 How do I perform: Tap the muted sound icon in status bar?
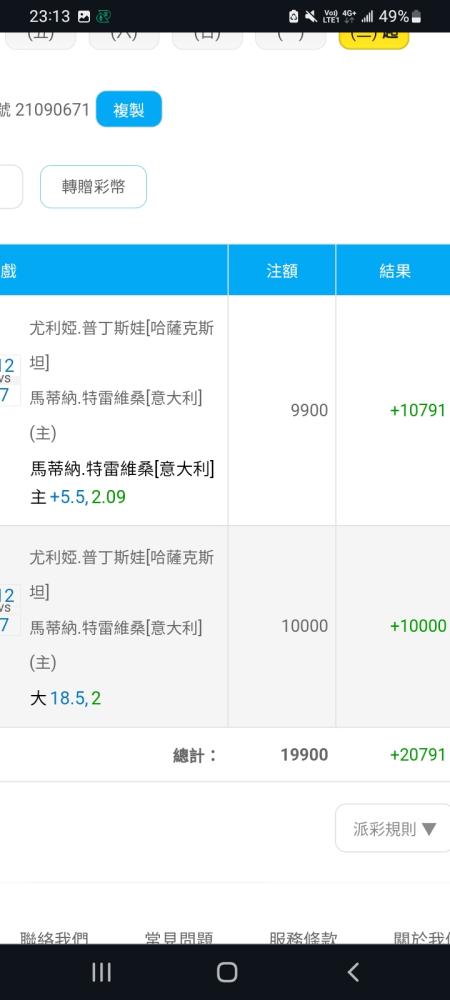311,17
